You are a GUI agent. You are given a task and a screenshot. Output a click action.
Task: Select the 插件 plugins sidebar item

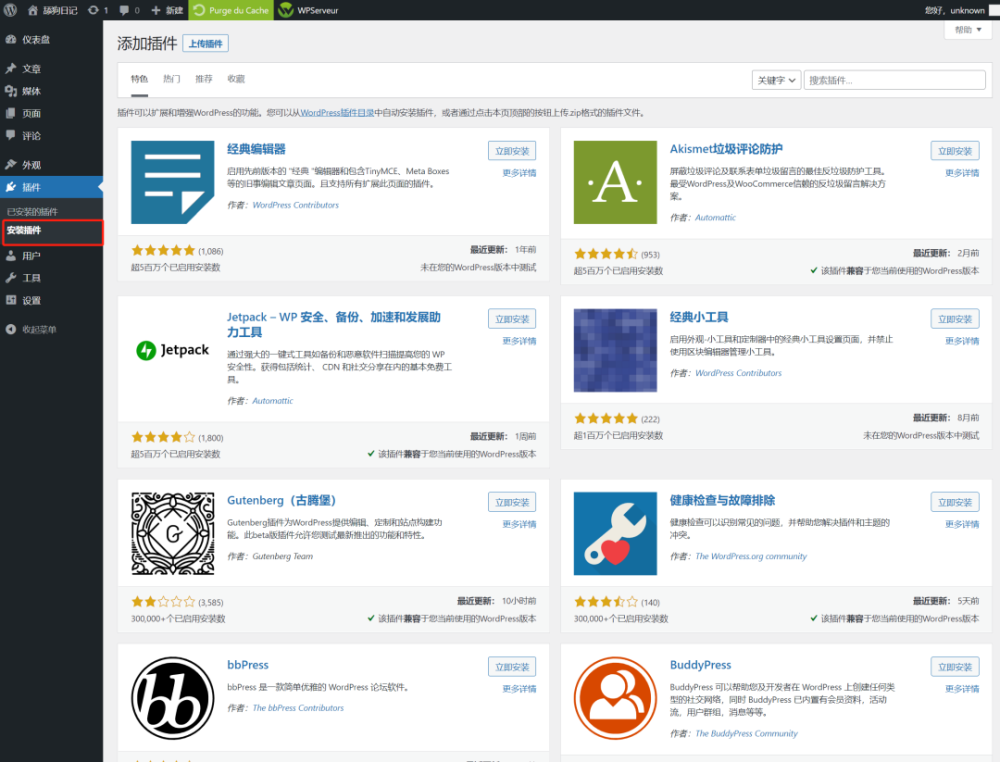point(51,187)
